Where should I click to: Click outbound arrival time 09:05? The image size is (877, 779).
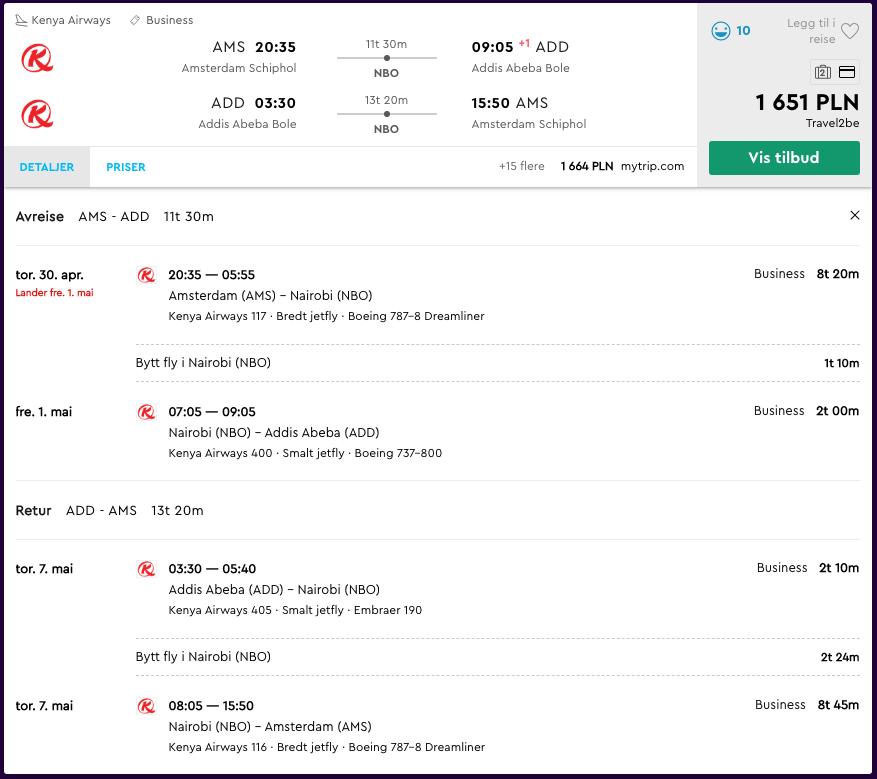(492, 47)
